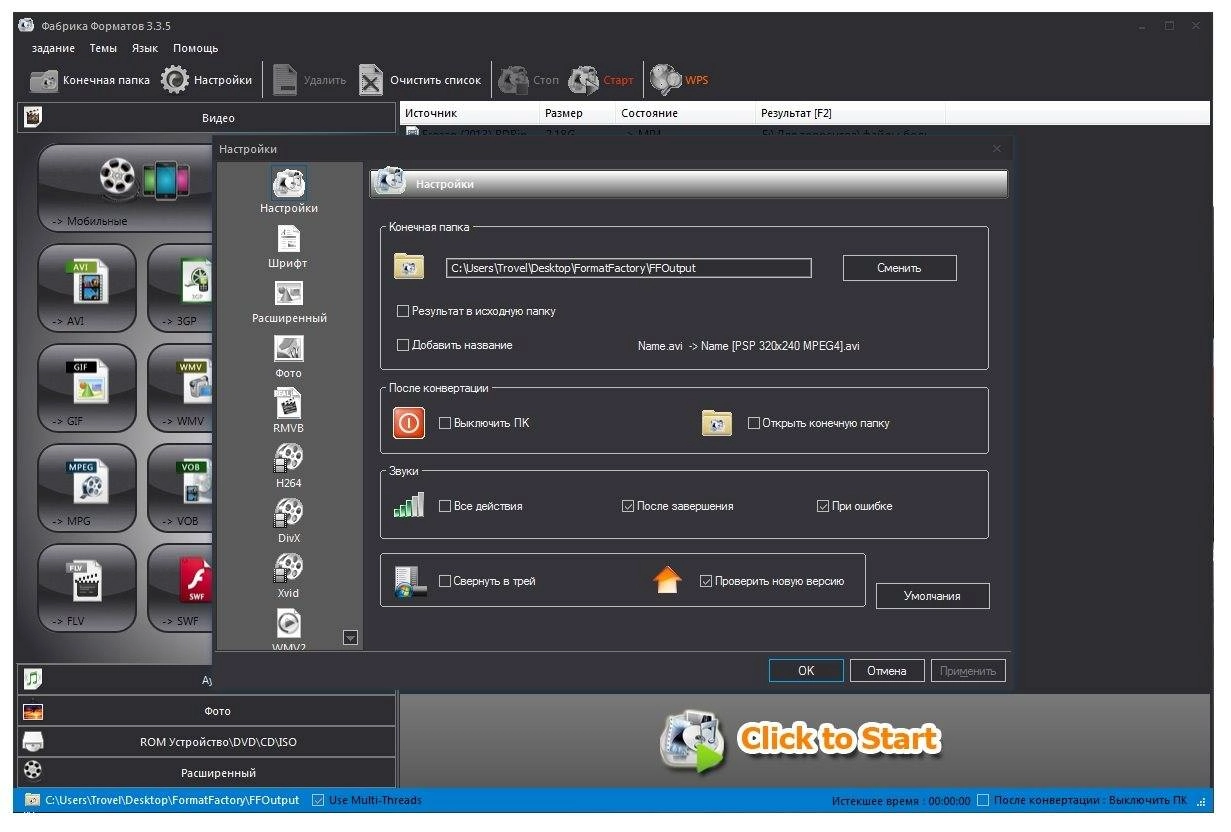Choose the FLV format icon
Image resolution: width=1231 pixels, height=832 pixels.
pyautogui.click(x=87, y=588)
